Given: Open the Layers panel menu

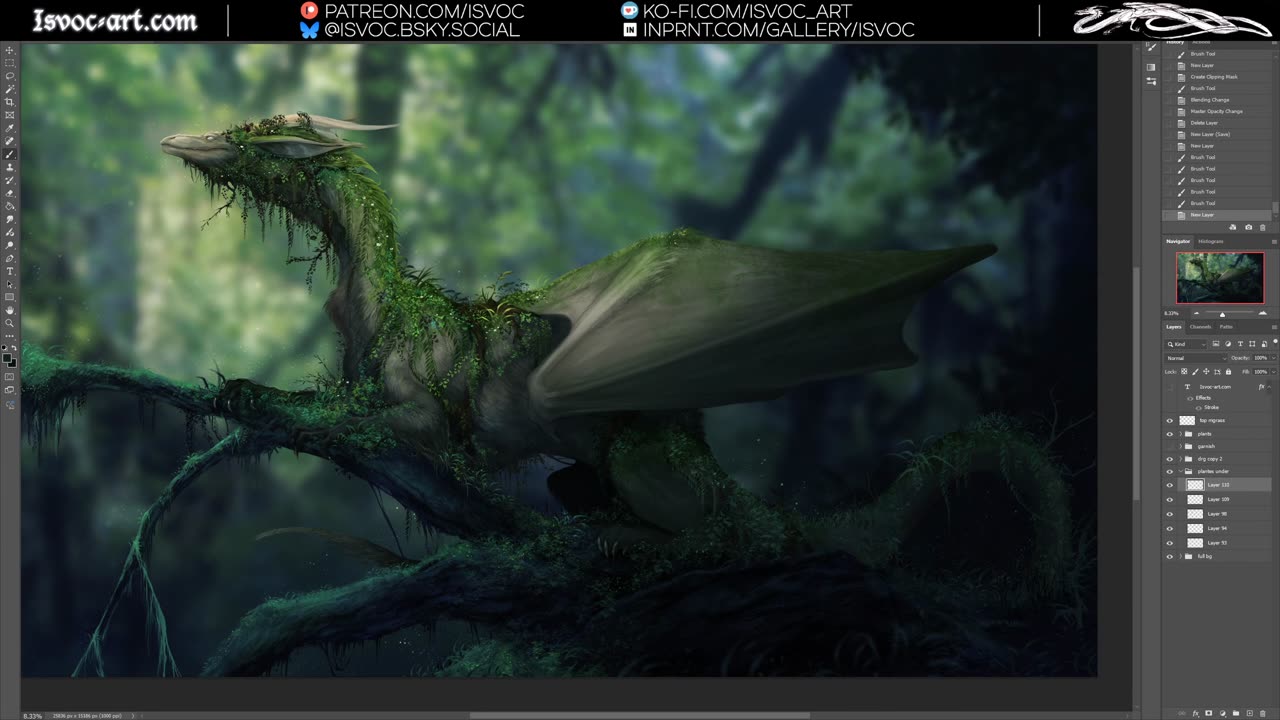Looking at the screenshot, I should (x=1274, y=327).
